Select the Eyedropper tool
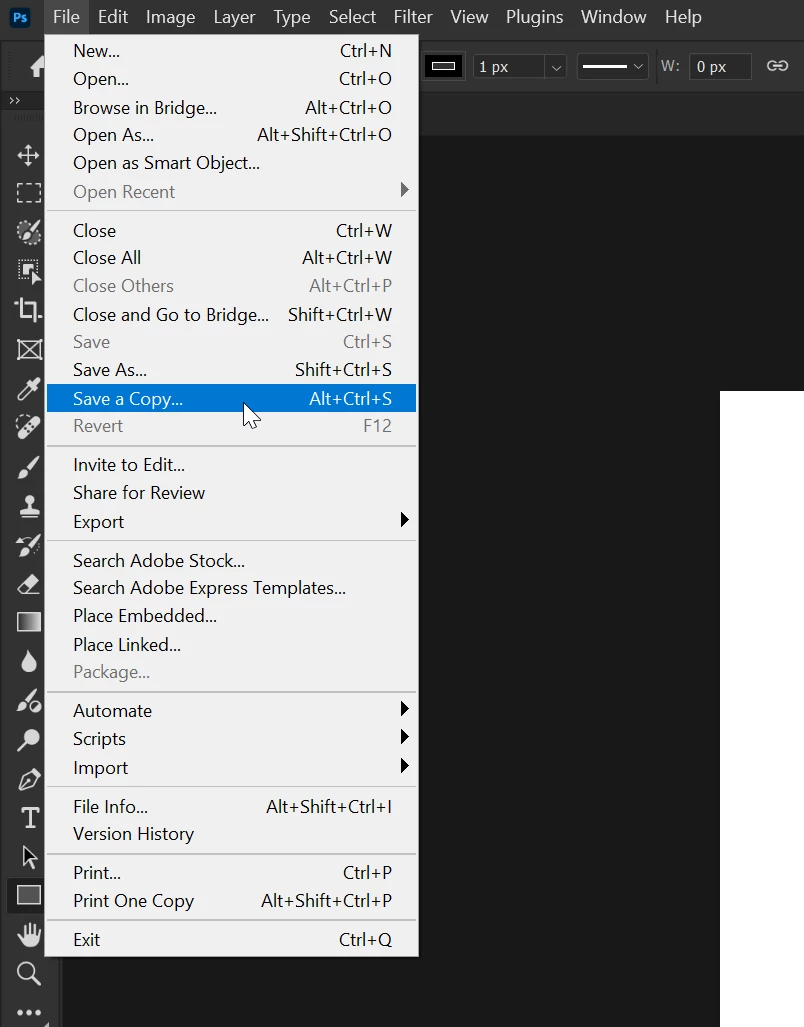This screenshot has width=804, height=1027. (x=28, y=388)
